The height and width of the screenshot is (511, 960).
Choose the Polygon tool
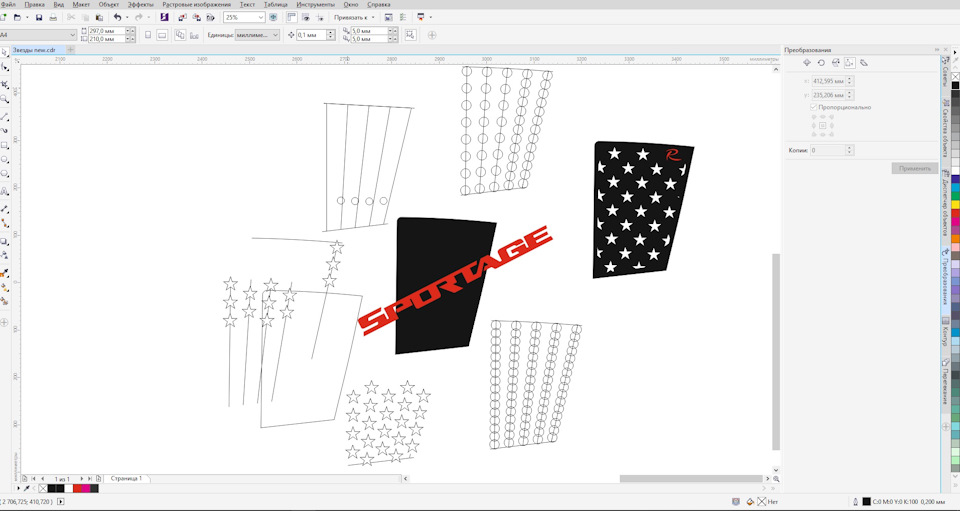coord(4,174)
